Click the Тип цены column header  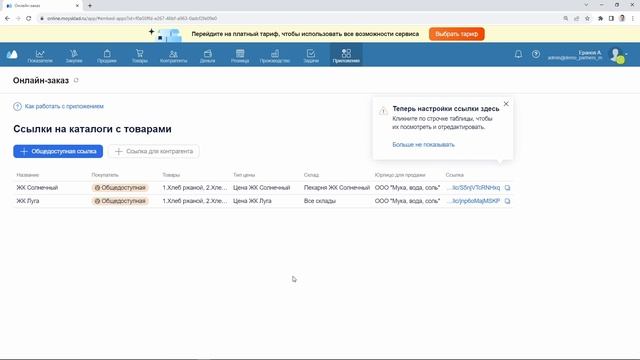point(244,175)
